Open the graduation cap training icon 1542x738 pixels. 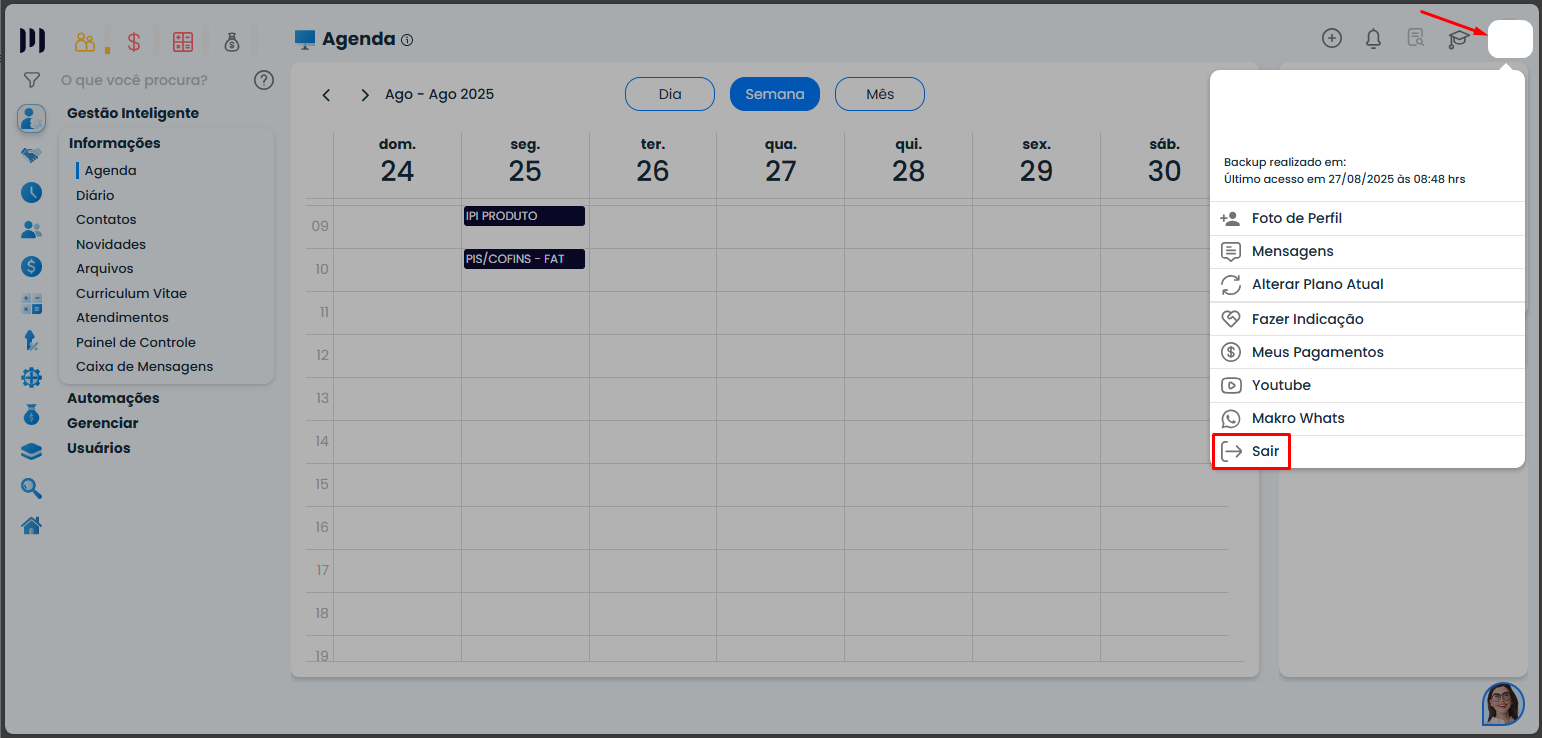tap(1459, 39)
